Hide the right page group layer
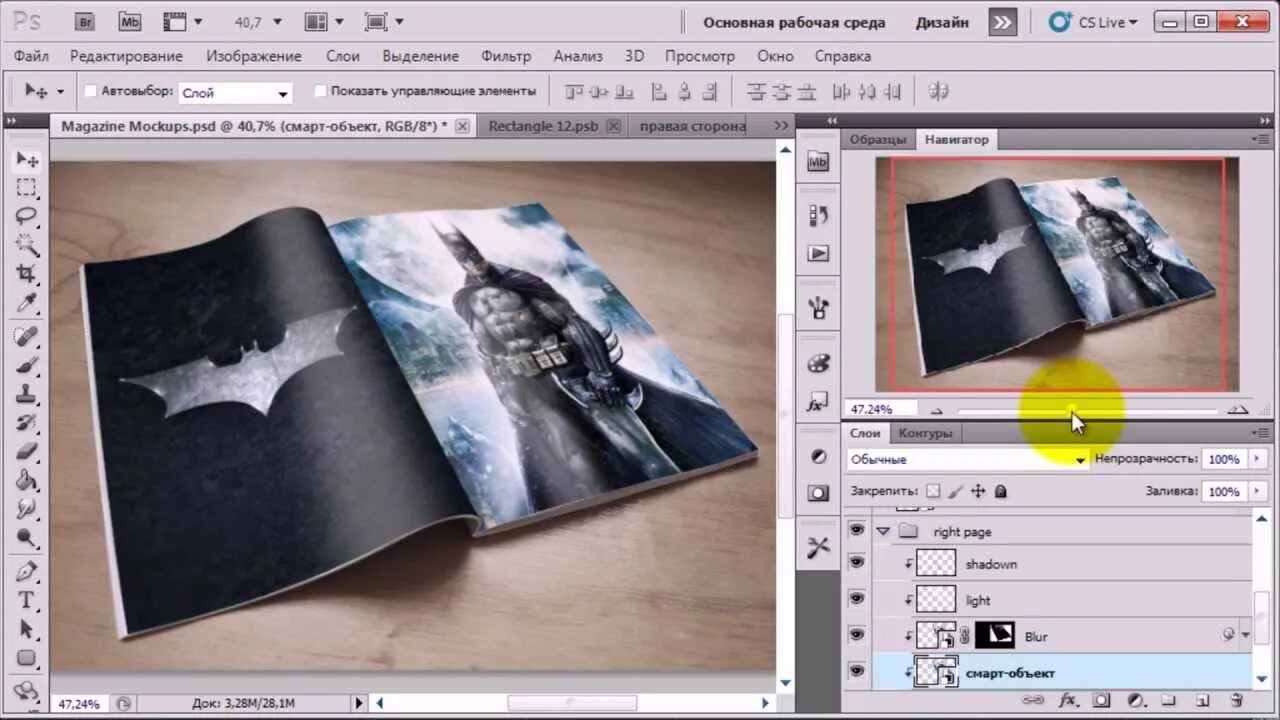Viewport: 1280px width, 720px height. 857,530
